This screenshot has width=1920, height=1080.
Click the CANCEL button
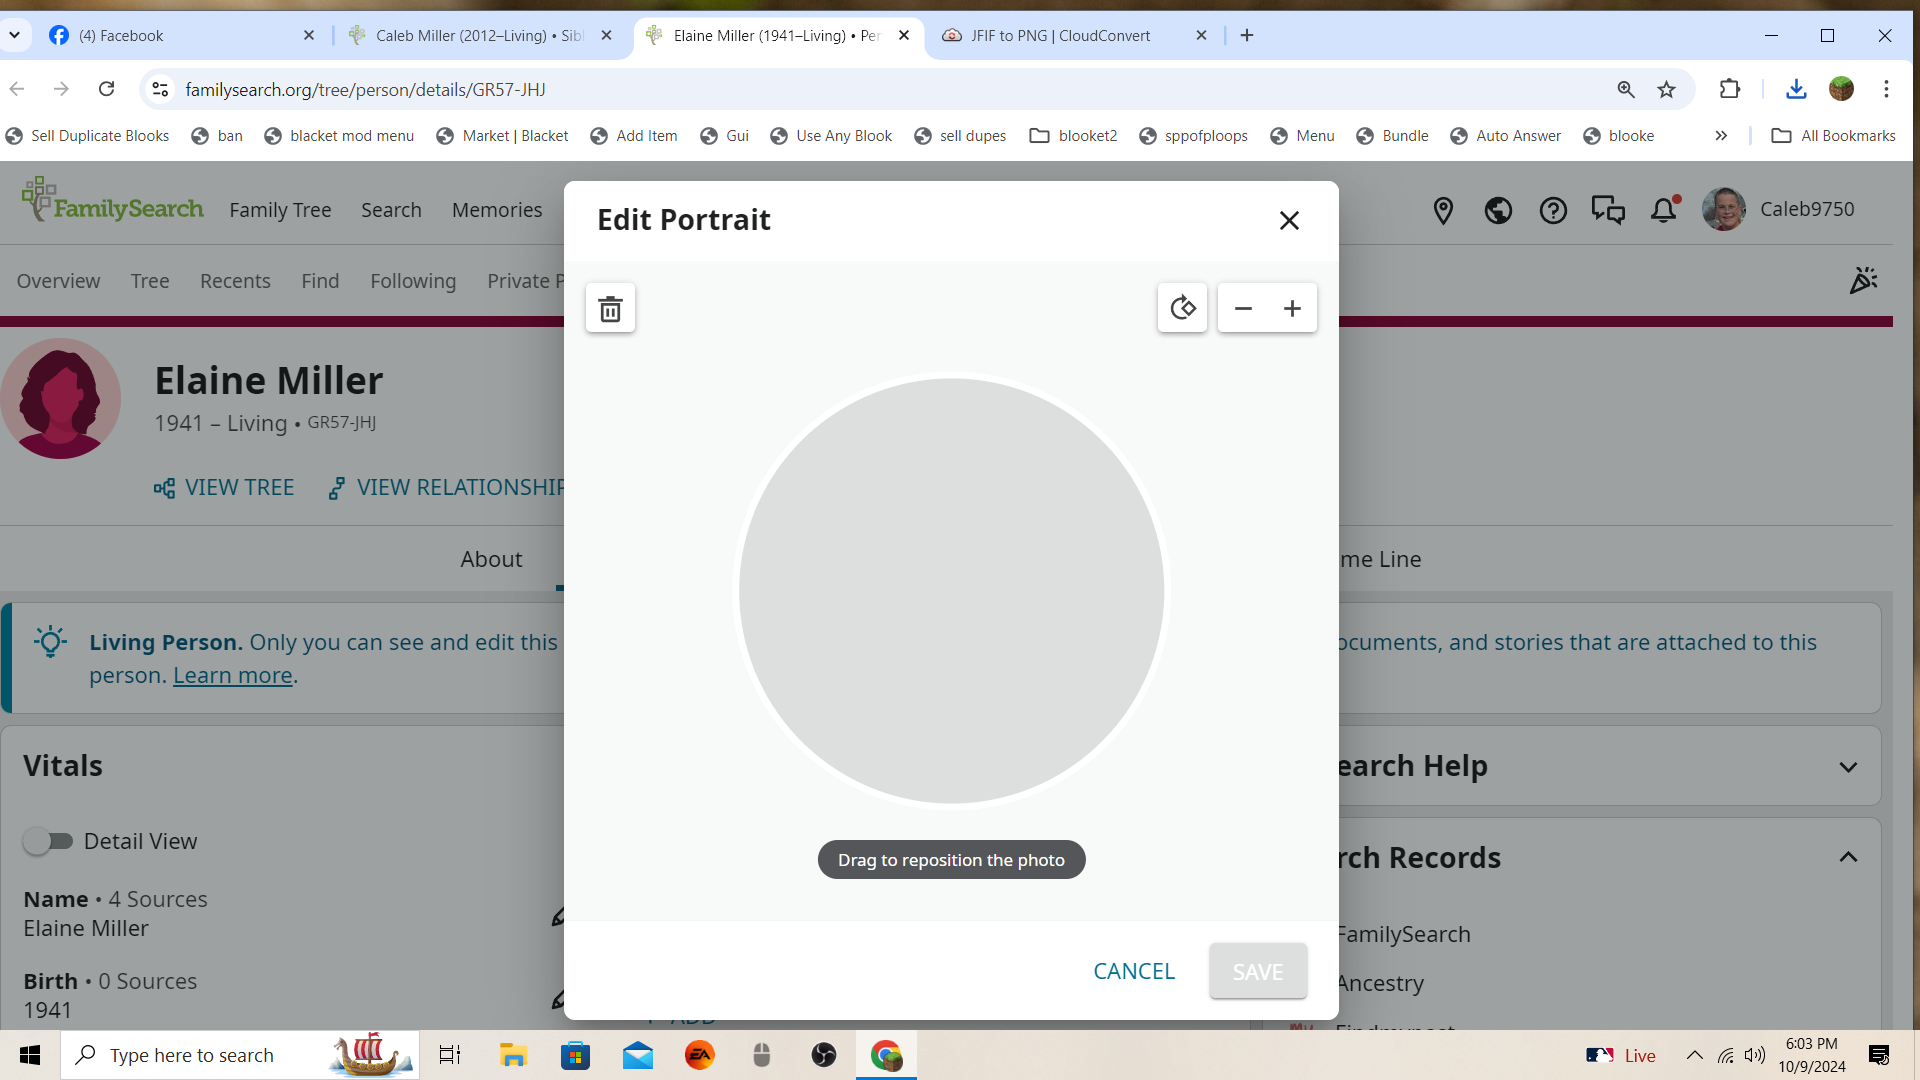pyautogui.click(x=1134, y=971)
